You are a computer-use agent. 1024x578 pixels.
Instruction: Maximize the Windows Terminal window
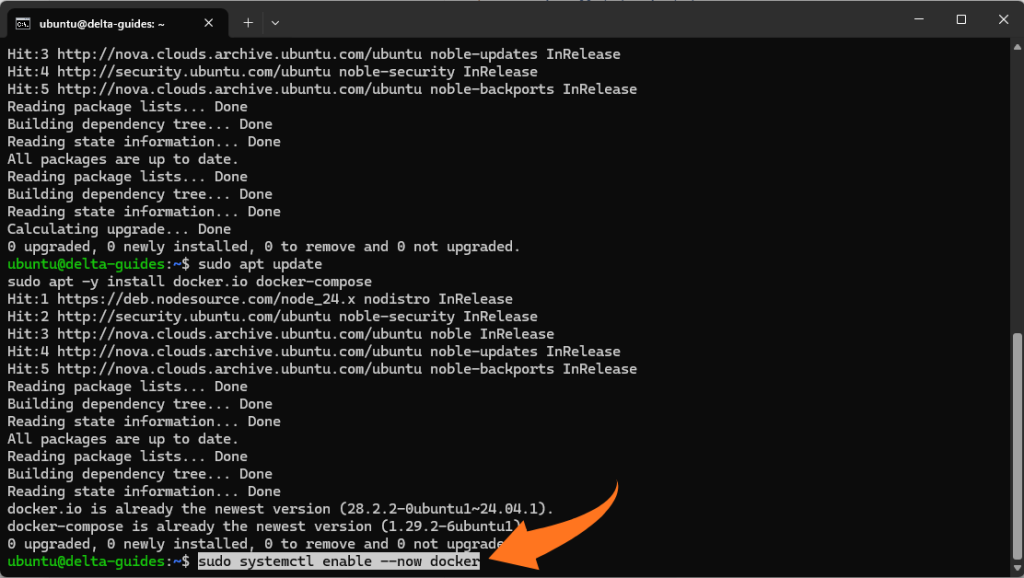961,19
